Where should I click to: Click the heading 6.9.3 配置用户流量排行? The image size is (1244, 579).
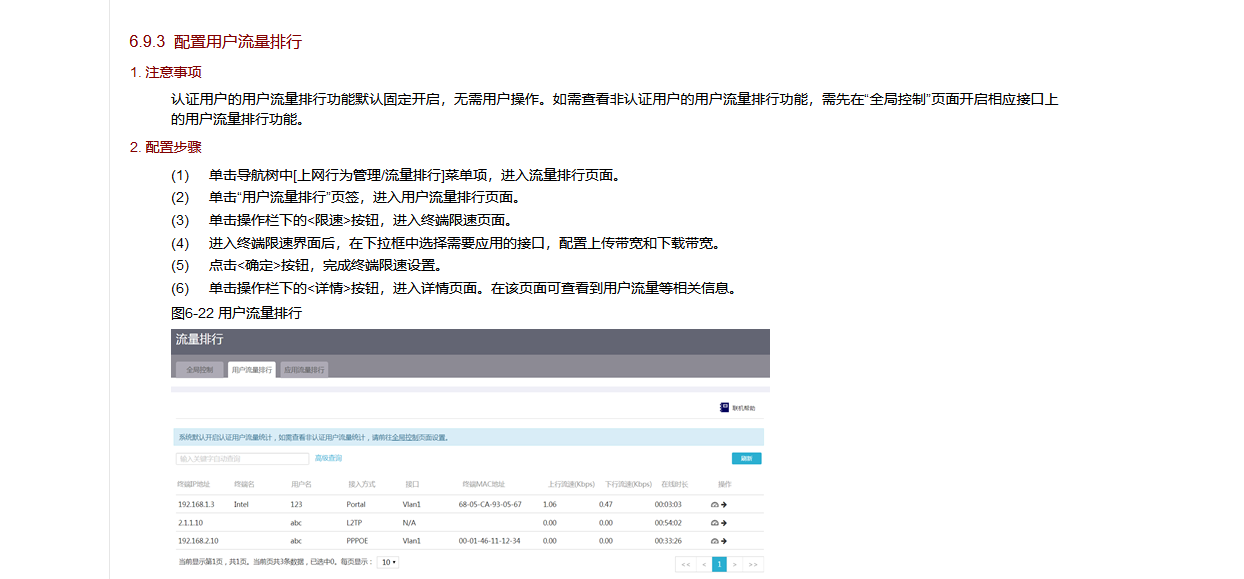click(215, 42)
